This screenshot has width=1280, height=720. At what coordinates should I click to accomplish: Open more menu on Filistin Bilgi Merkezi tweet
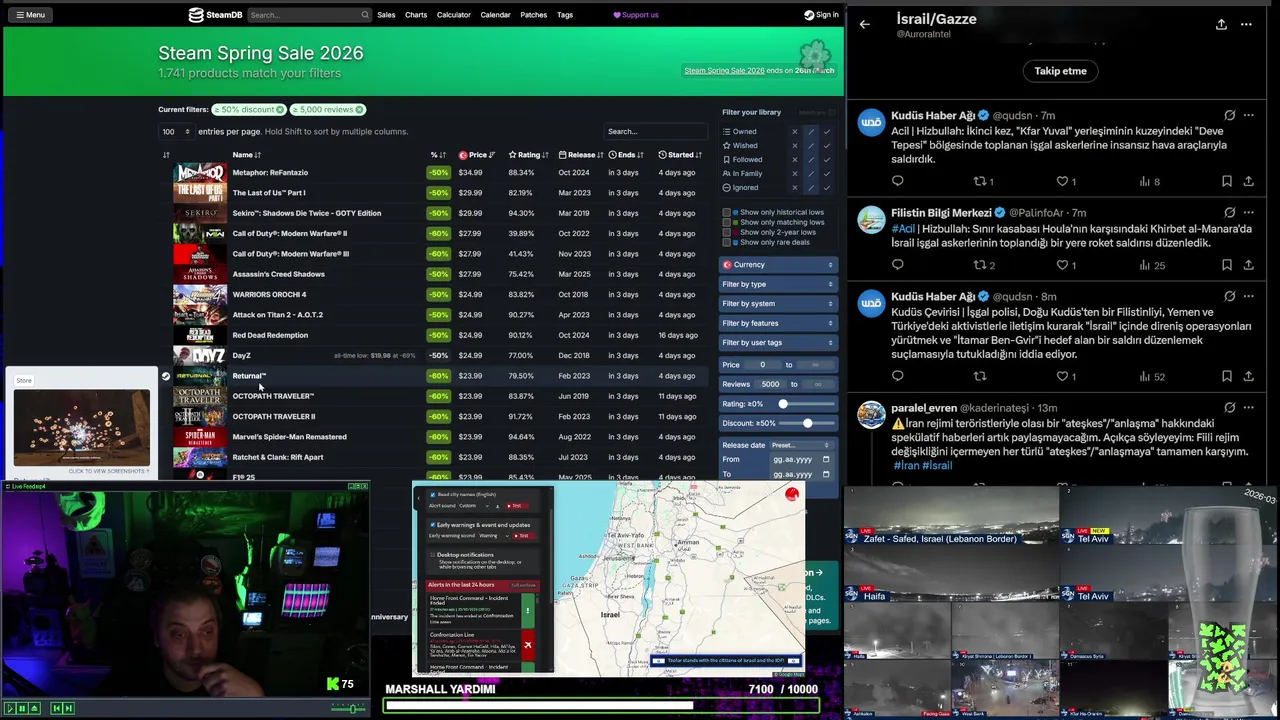[1248, 213]
